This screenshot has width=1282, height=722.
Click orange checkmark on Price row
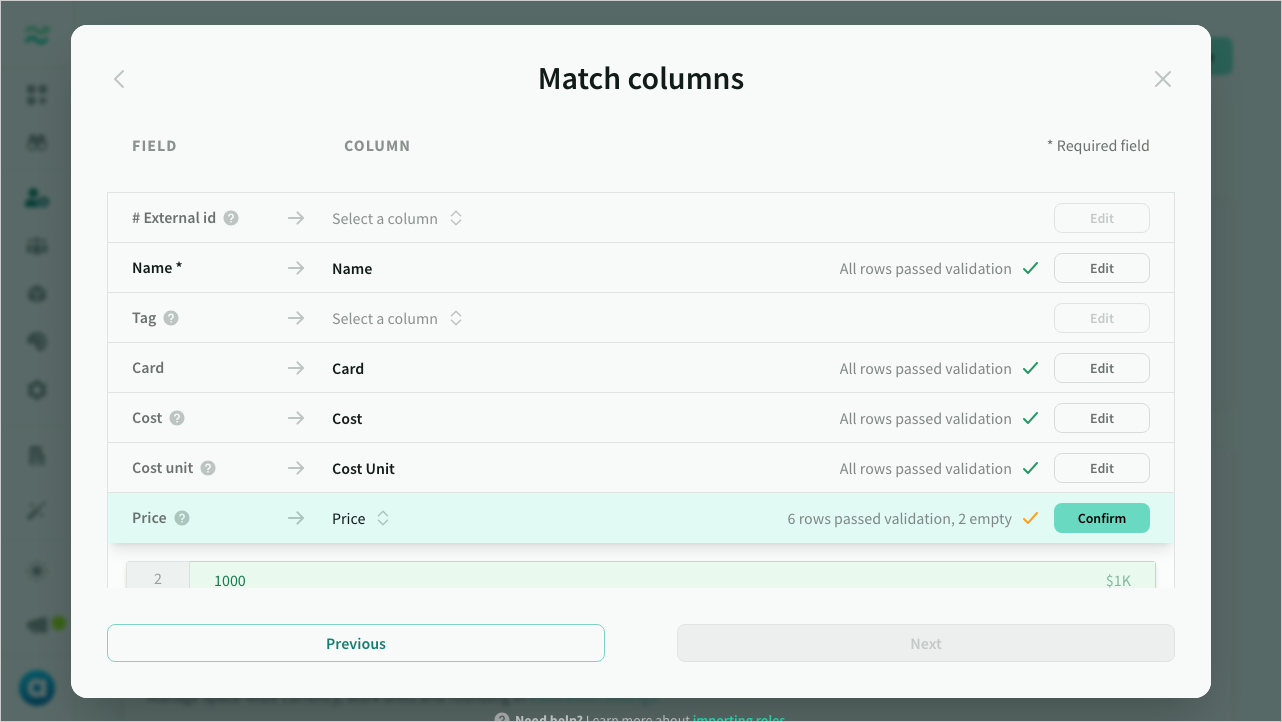1030,518
